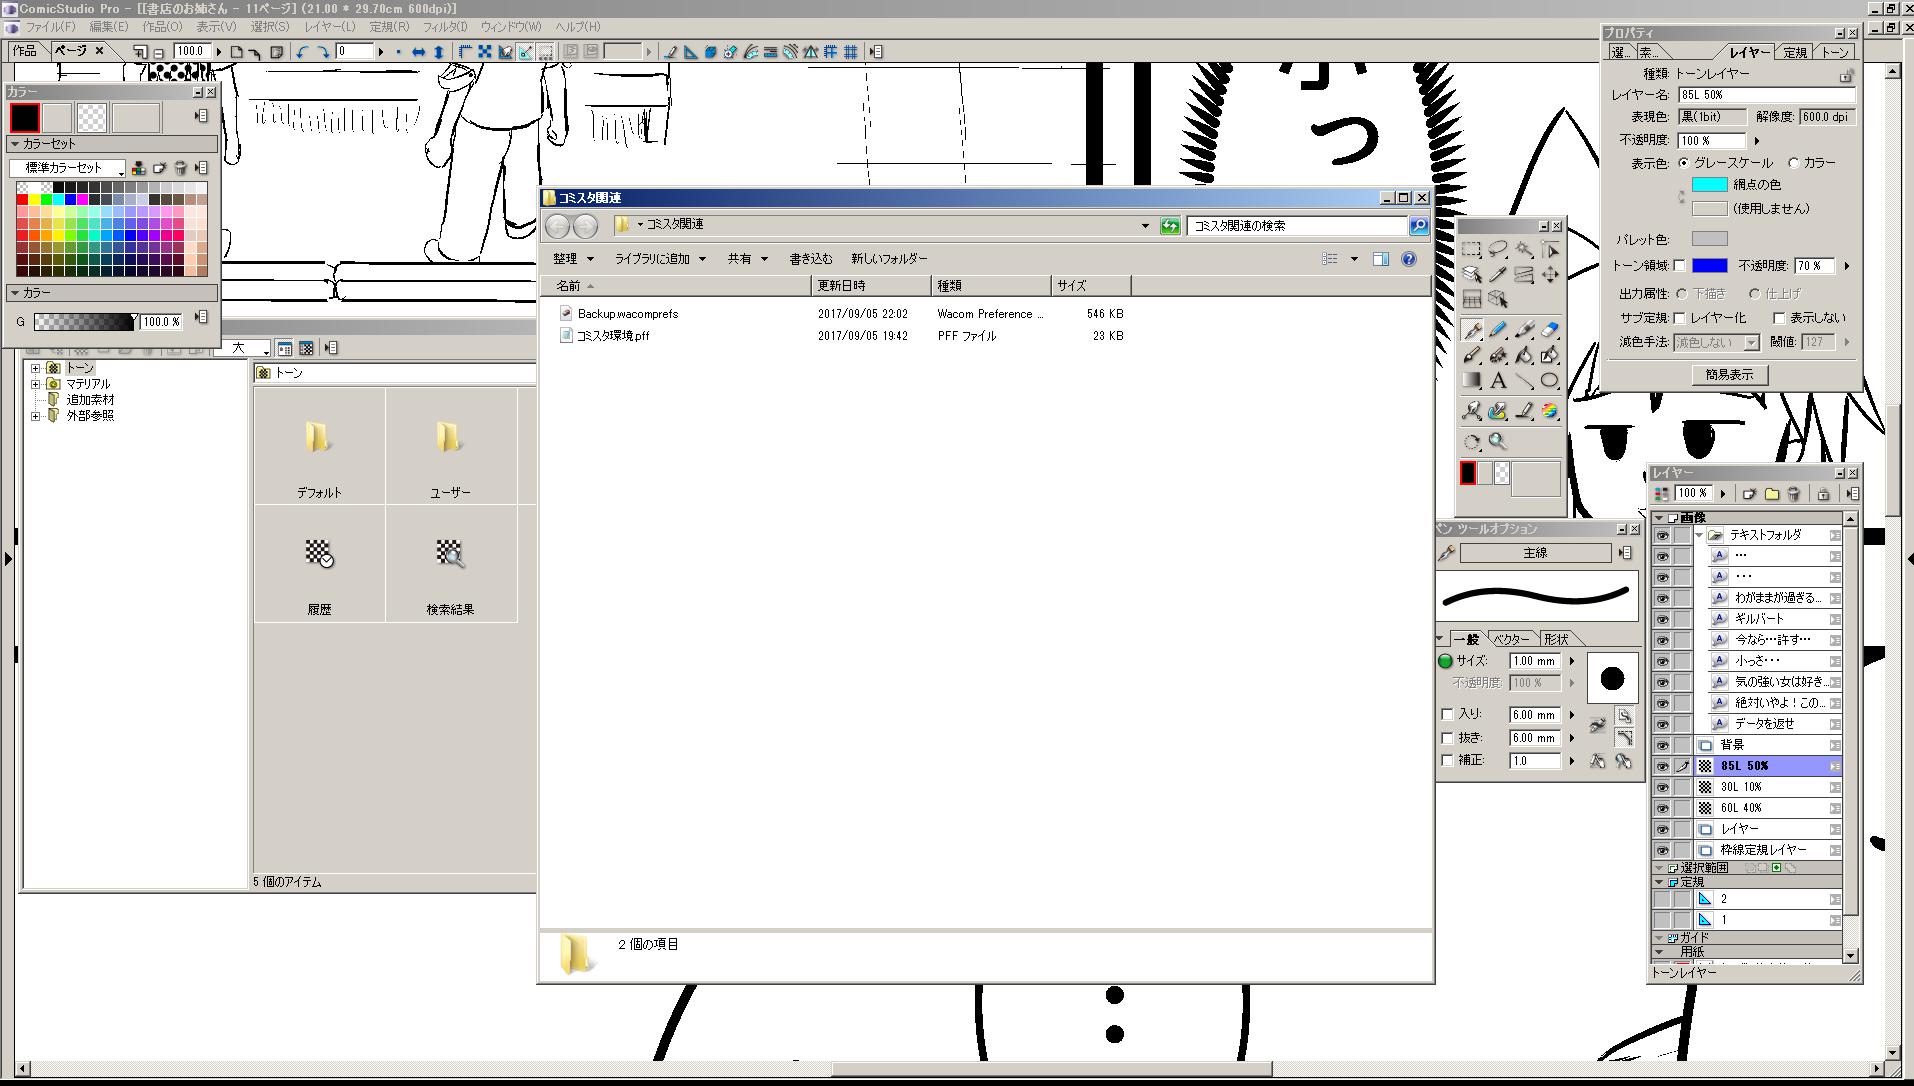Pick the Lasso selection tool
1914x1086 pixels.
pos(1497,250)
